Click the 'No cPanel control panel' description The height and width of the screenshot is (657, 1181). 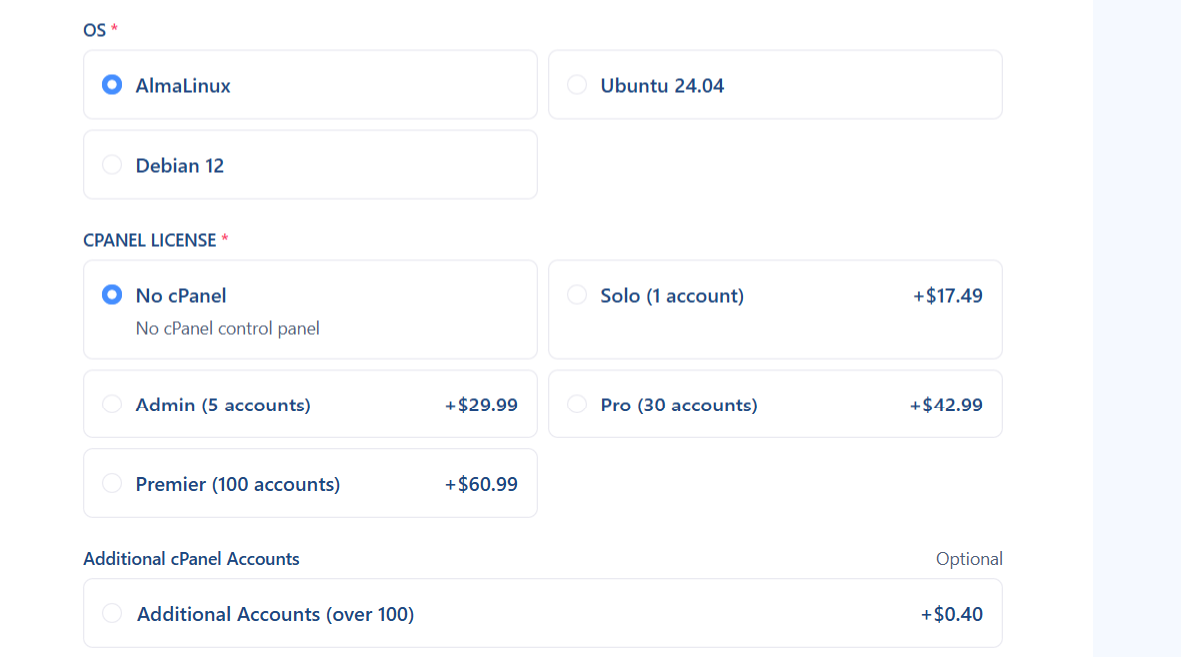[227, 328]
